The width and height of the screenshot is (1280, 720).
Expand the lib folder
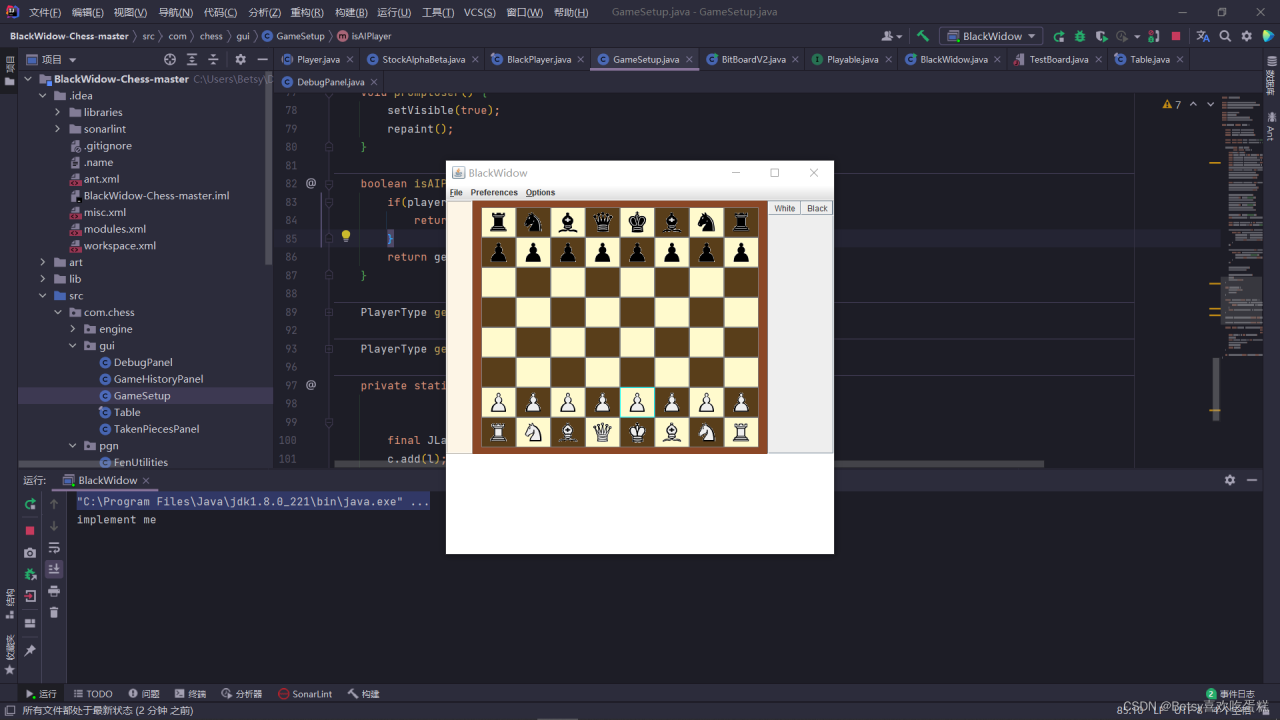(x=43, y=279)
